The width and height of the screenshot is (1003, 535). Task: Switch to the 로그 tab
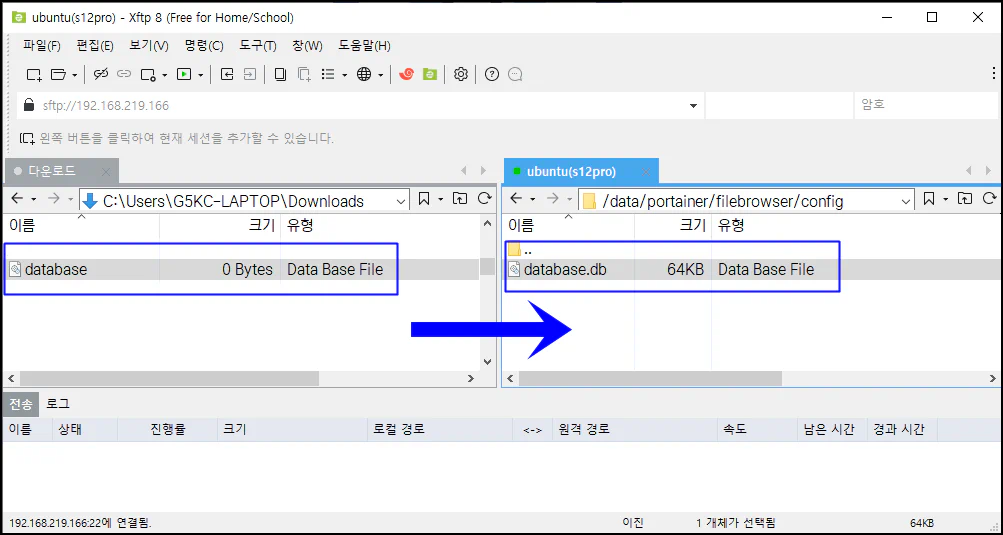tap(58, 404)
